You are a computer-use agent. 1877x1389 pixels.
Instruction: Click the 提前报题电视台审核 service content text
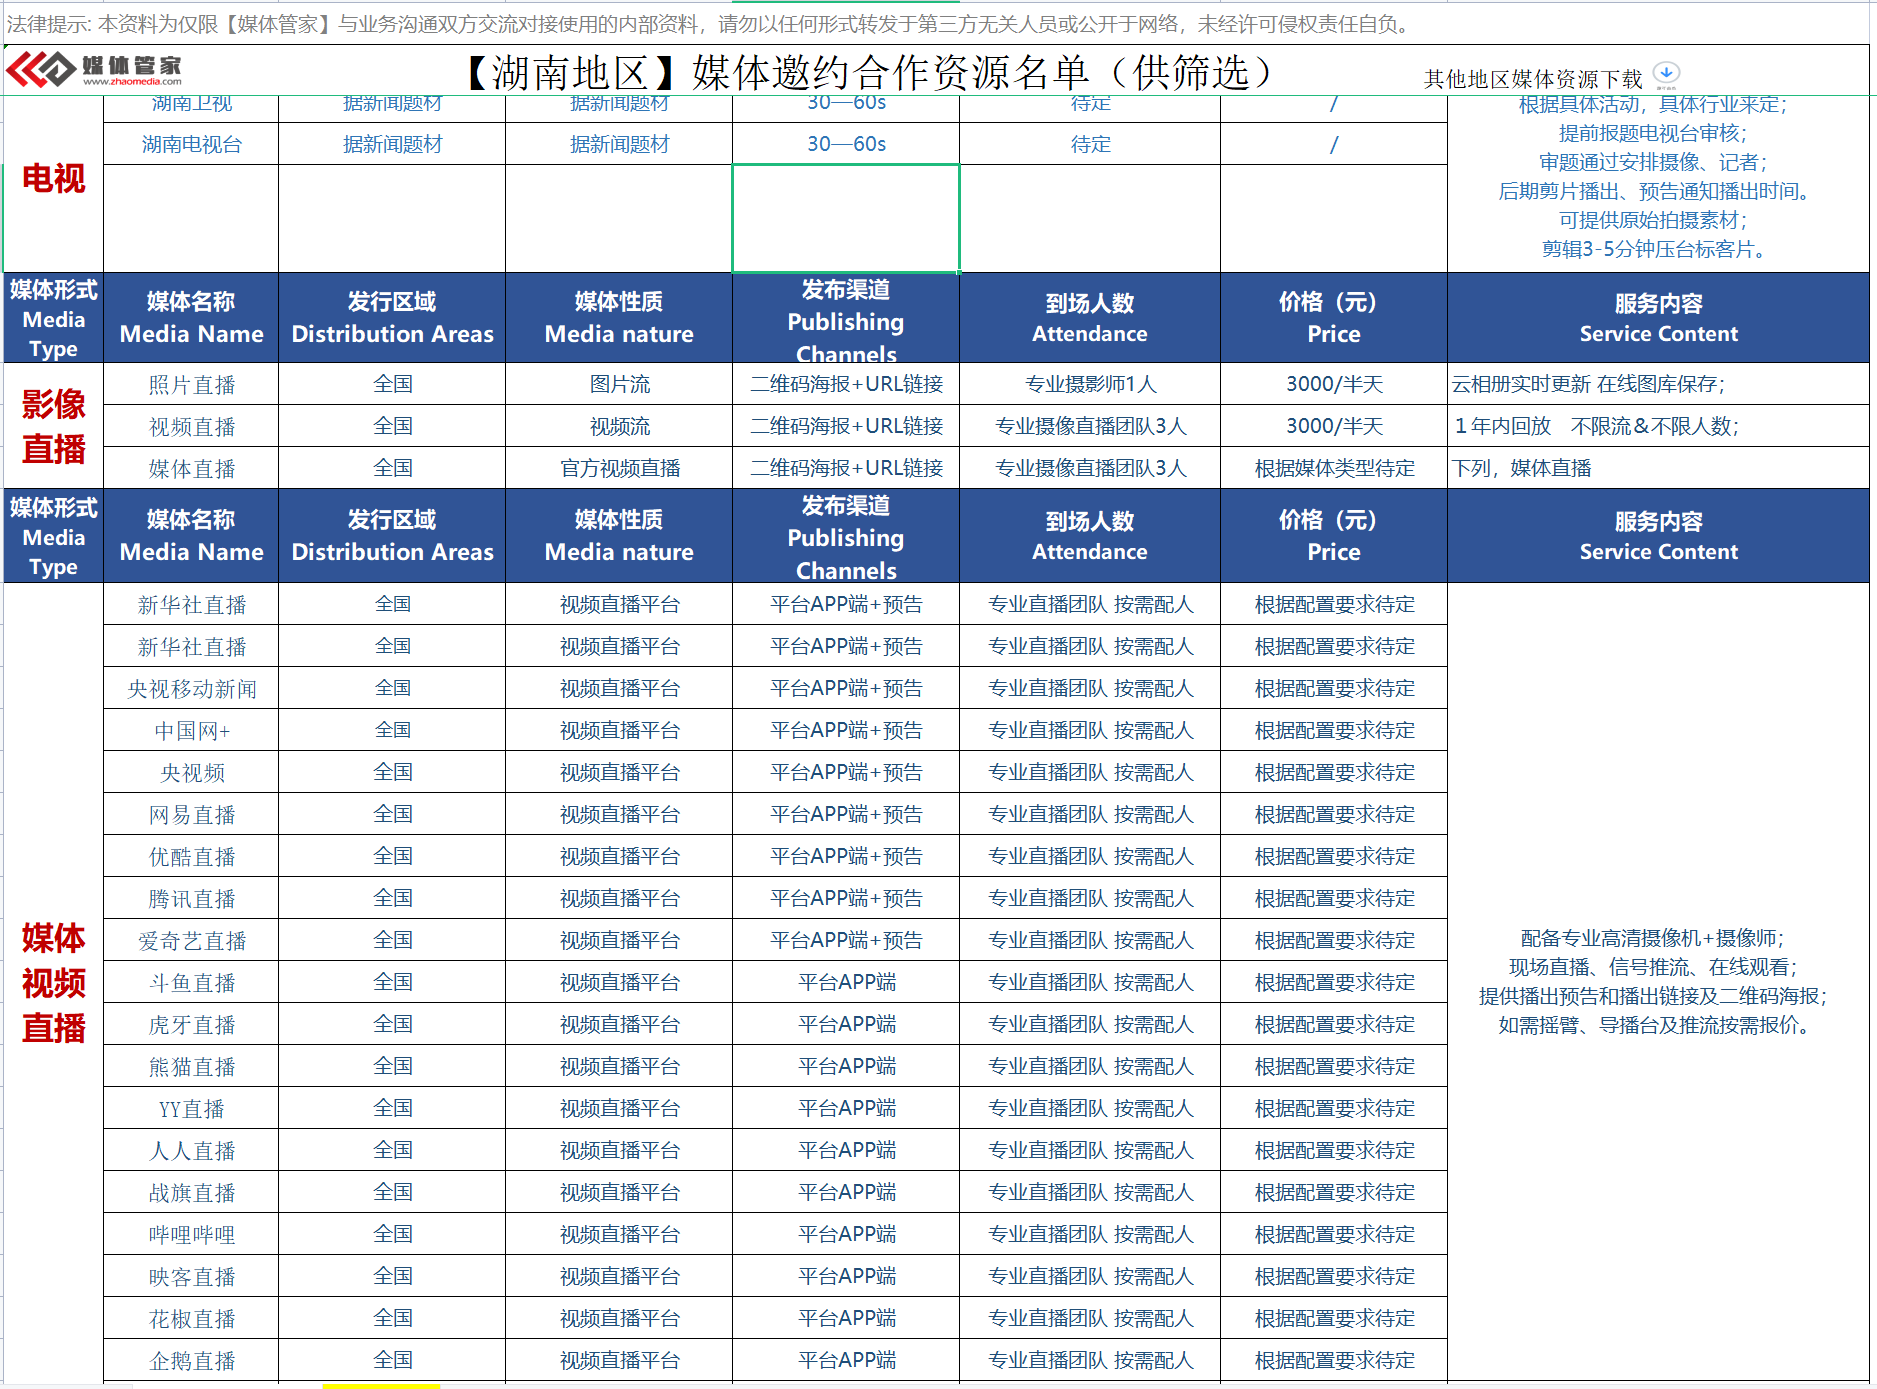coord(1653,133)
